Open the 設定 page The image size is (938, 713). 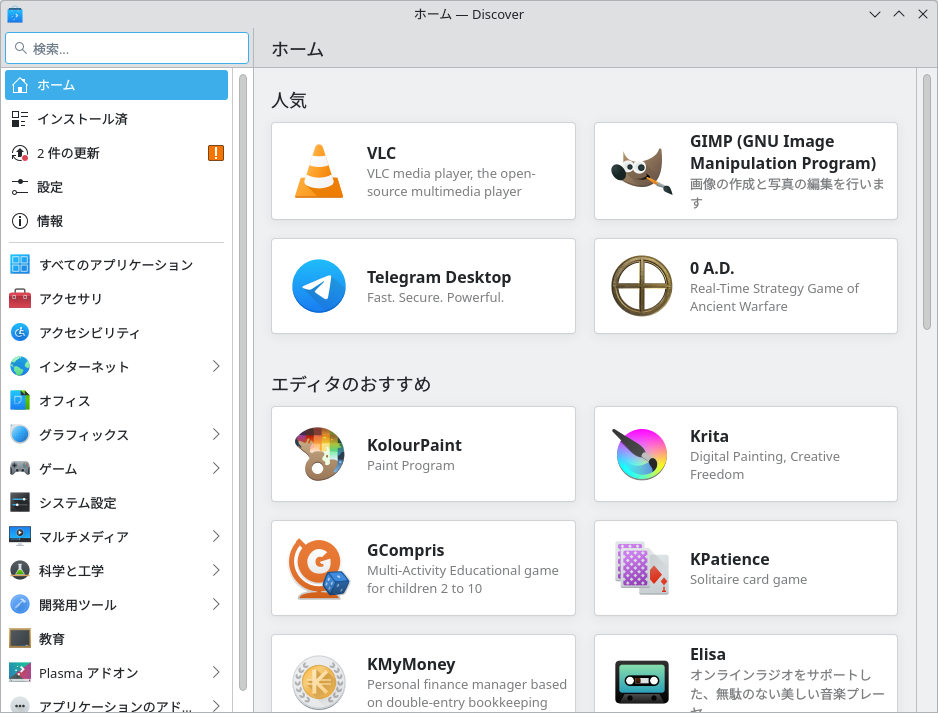[117, 187]
